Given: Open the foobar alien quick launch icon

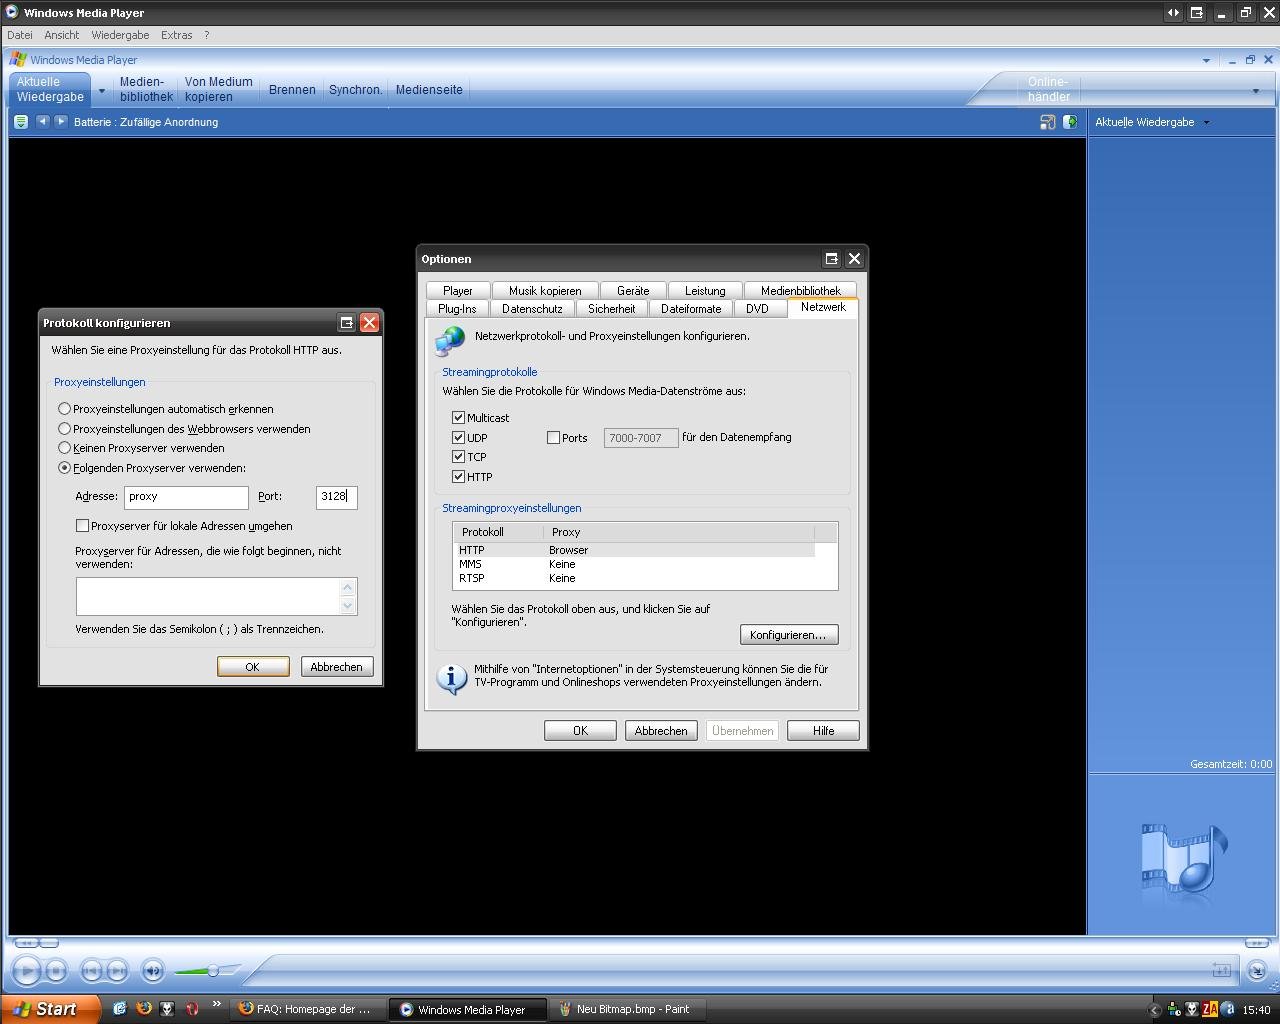Looking at the screenshot, I should [x=168, y=1009].
